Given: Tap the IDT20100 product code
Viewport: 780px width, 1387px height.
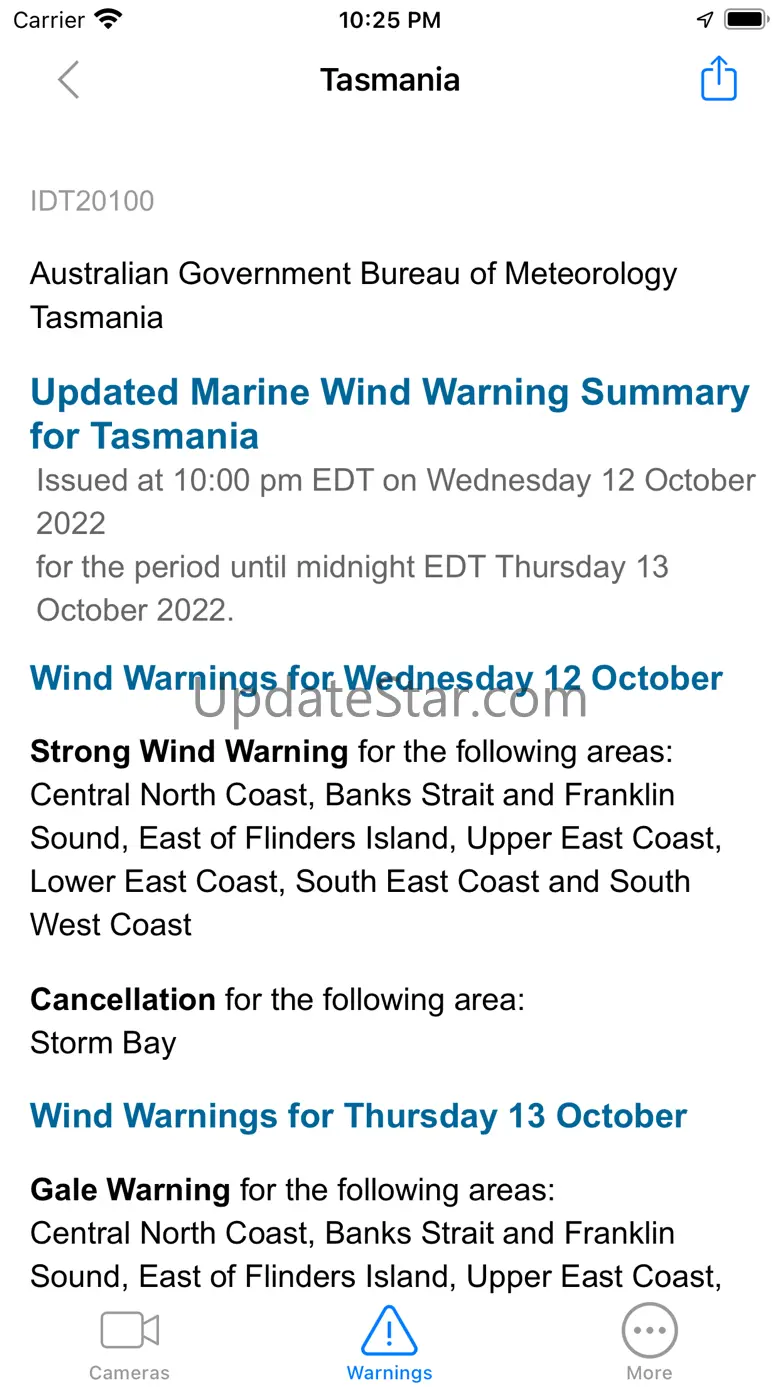Looking at the screenshot, I should coord(92,201).
